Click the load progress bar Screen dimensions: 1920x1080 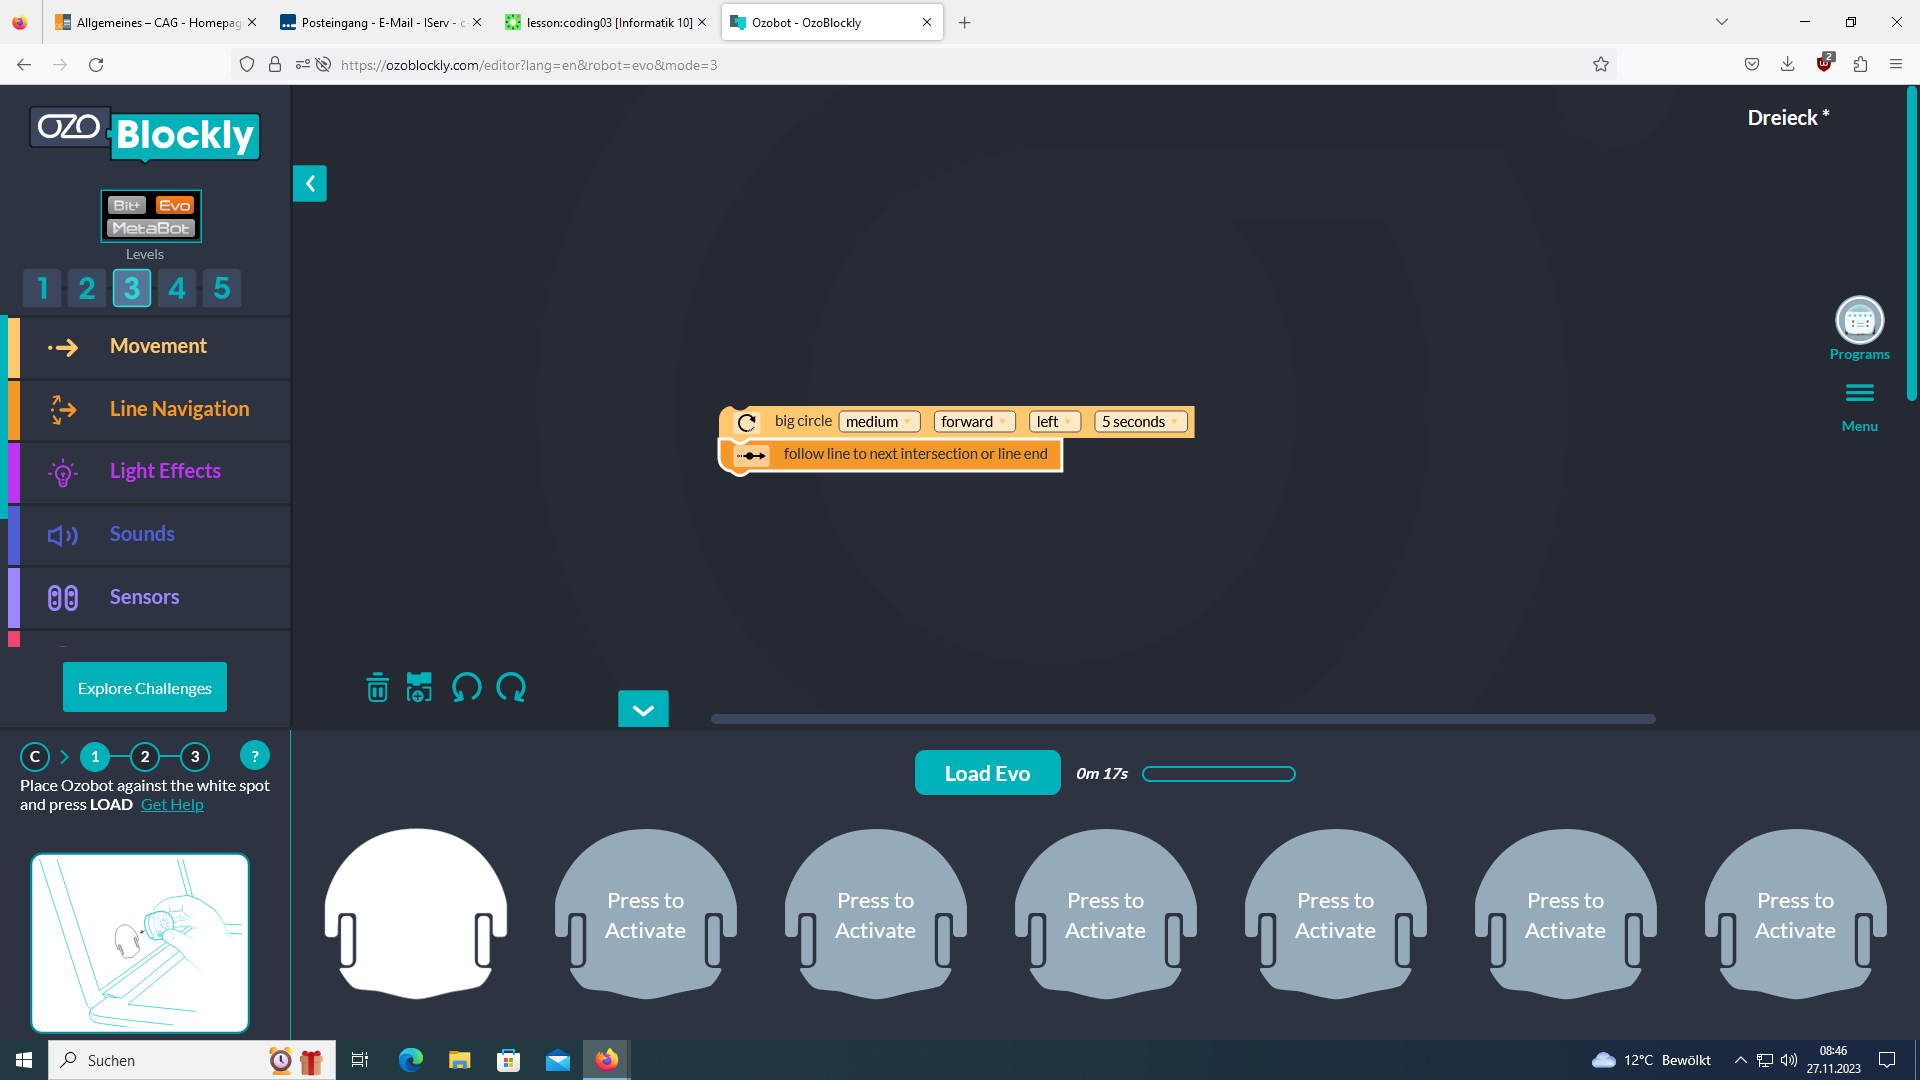point(1218,774)
